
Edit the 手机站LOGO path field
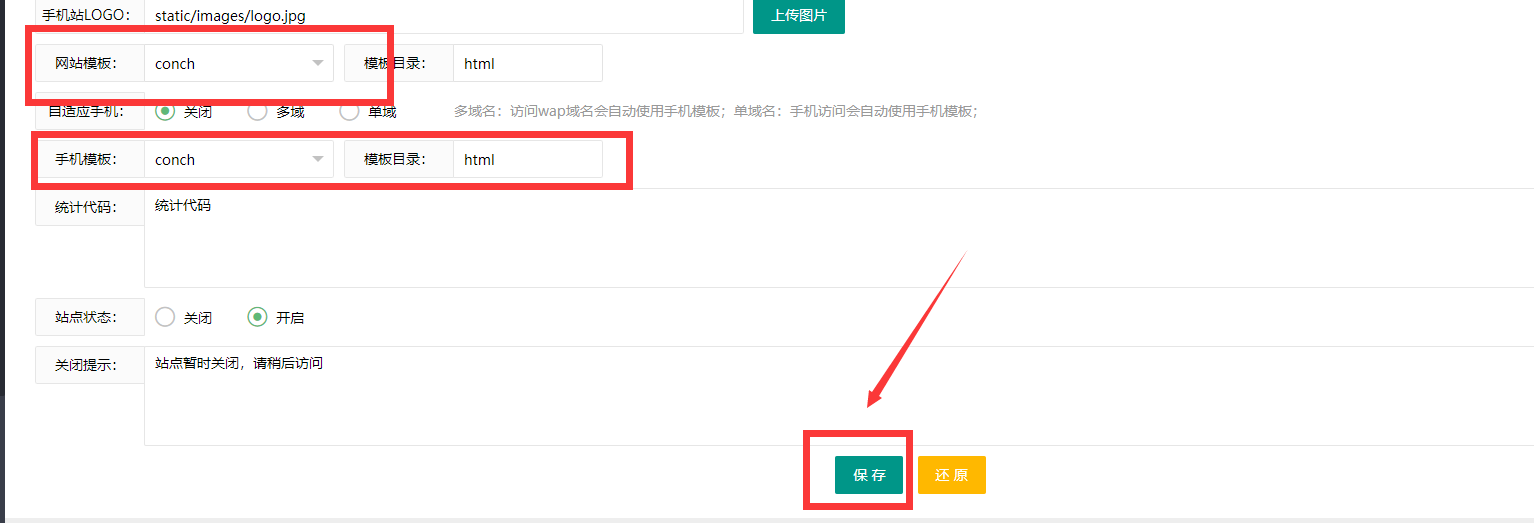[443, 16]
